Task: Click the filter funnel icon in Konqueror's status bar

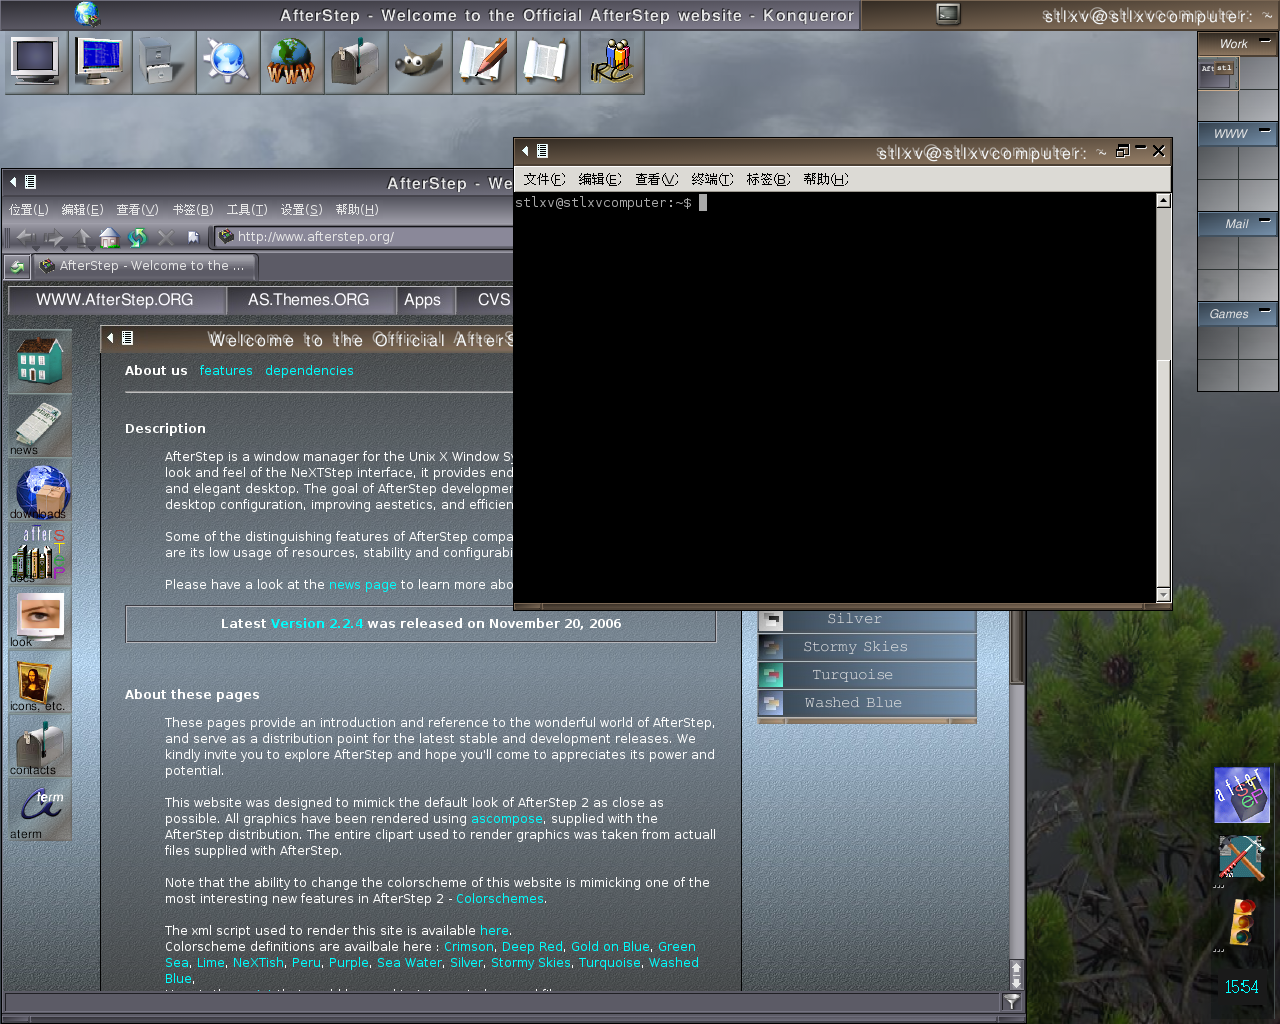Action: point(1012,1001)
